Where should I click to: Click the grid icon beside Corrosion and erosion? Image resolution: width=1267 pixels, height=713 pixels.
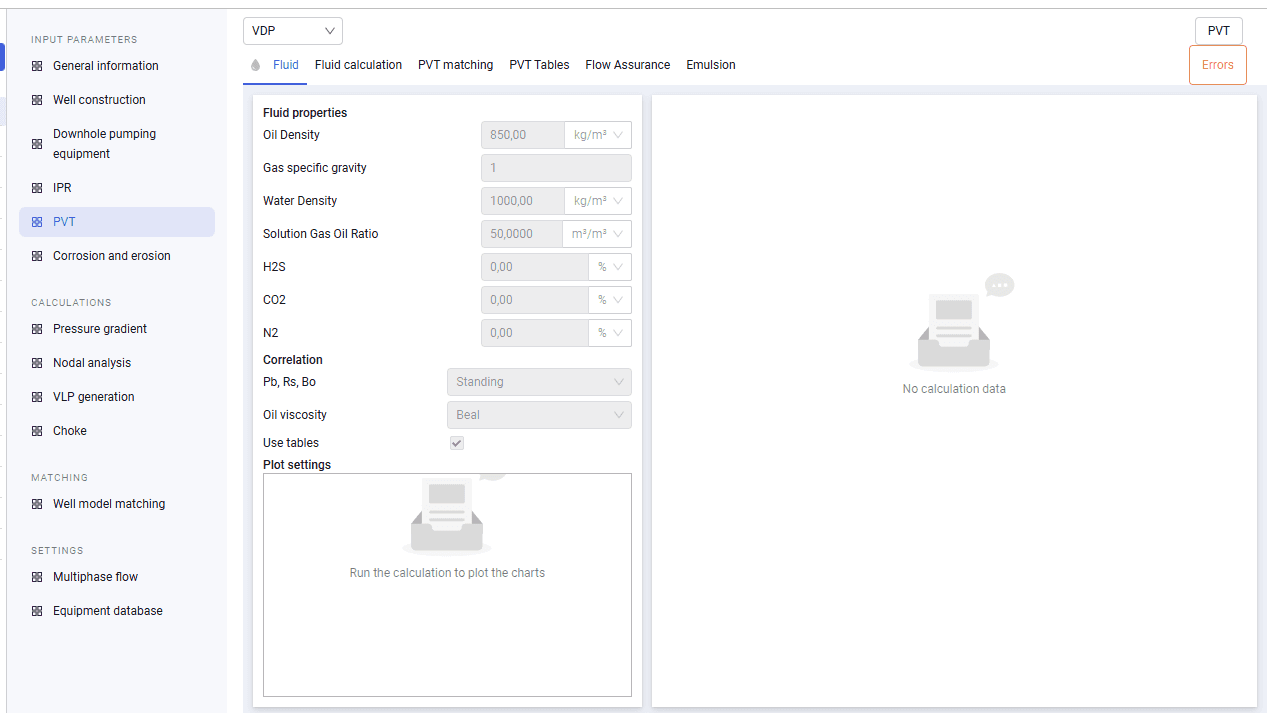(37, 256)
